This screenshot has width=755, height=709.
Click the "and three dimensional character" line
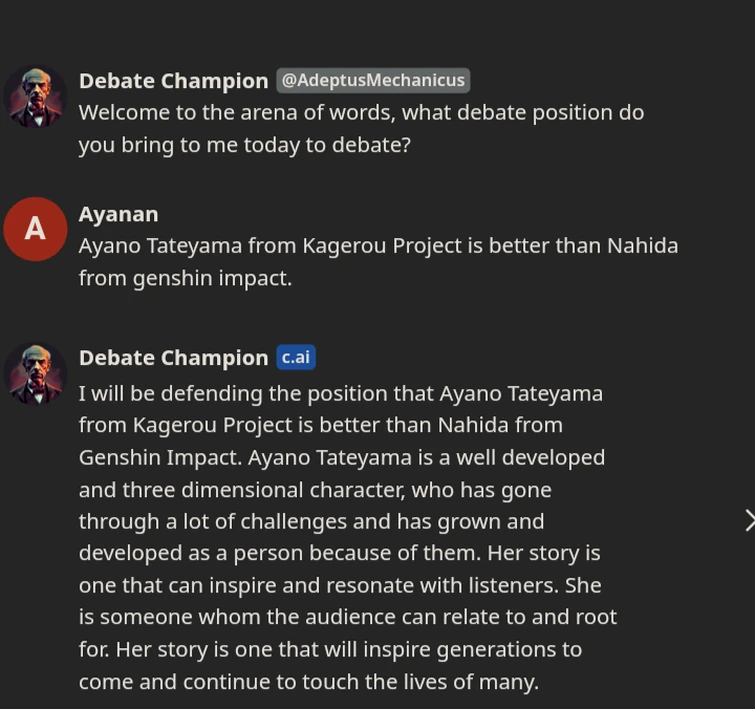tap(315, 489)
